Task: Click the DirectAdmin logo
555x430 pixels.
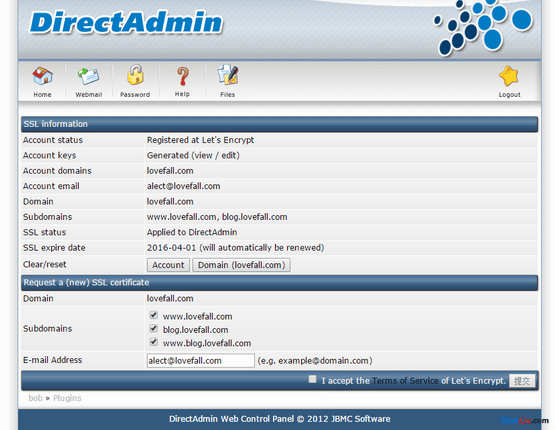Action: coord(126,23)
